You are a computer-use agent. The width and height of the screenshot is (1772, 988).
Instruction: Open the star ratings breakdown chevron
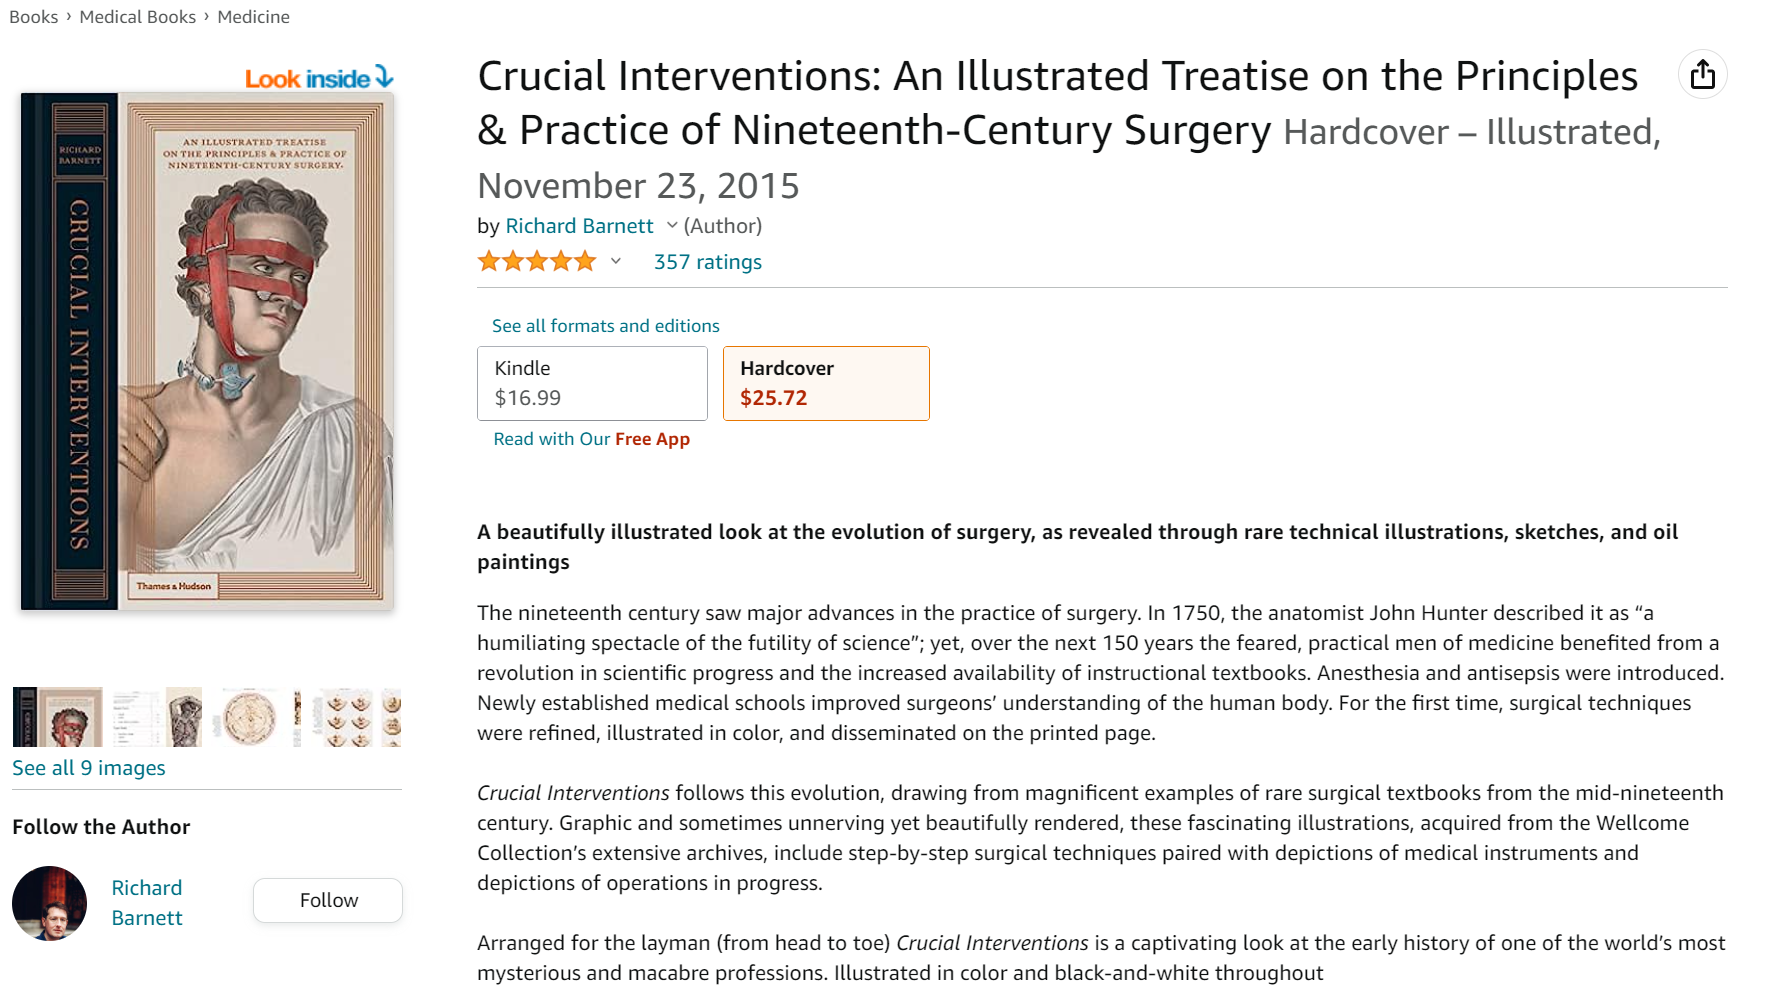tap(616, 262)
